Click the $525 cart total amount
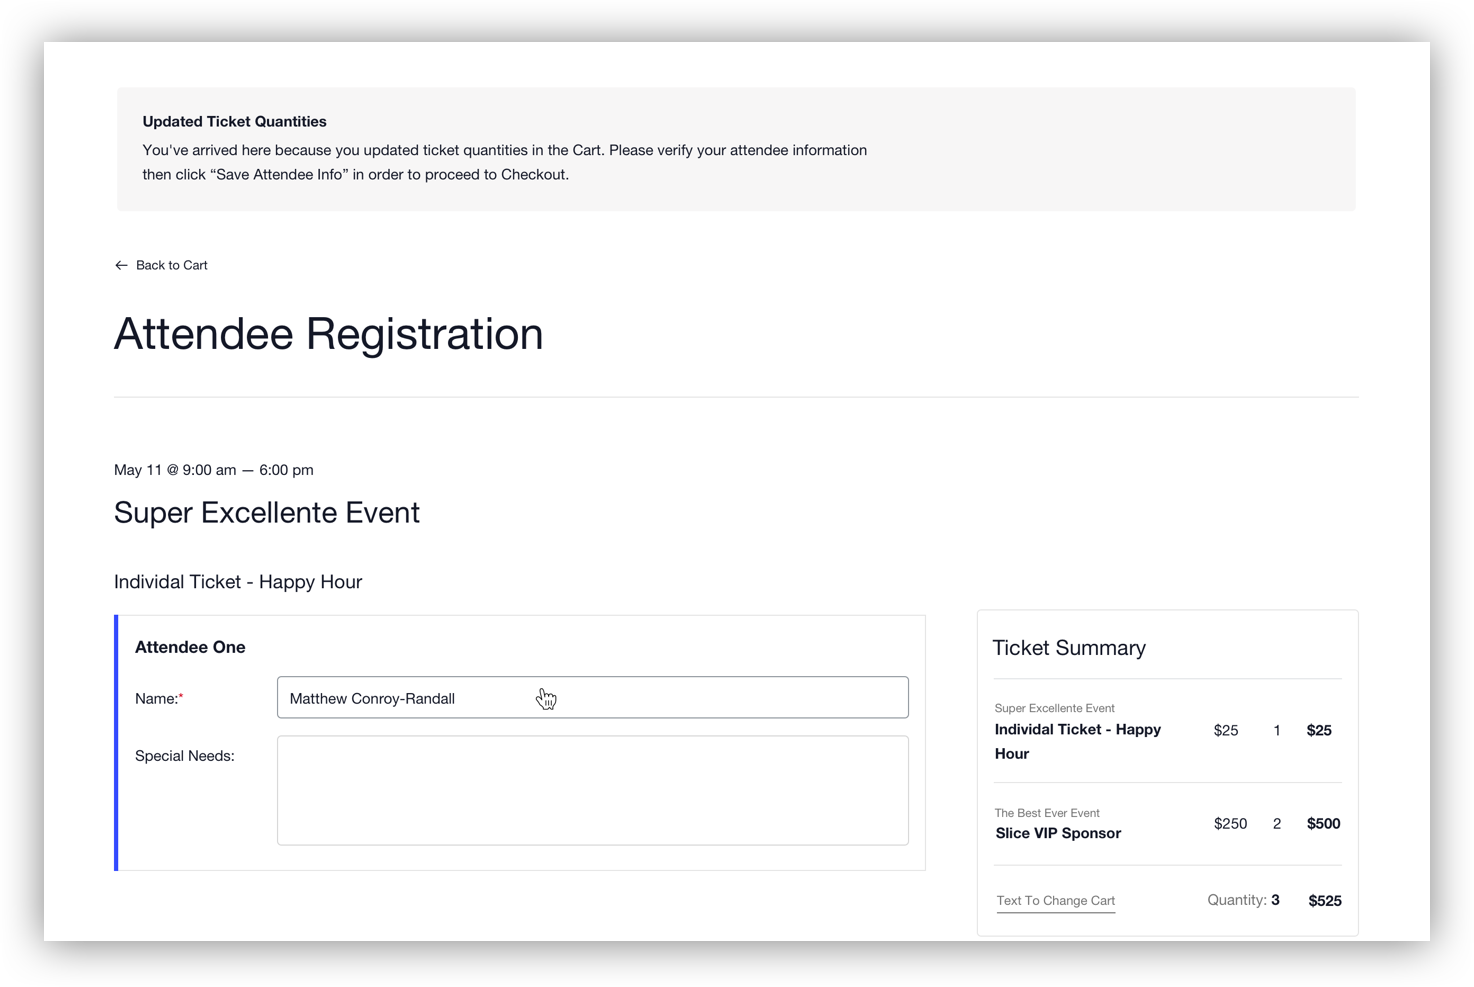The image size is (1474, 987). pos(1324,901)
